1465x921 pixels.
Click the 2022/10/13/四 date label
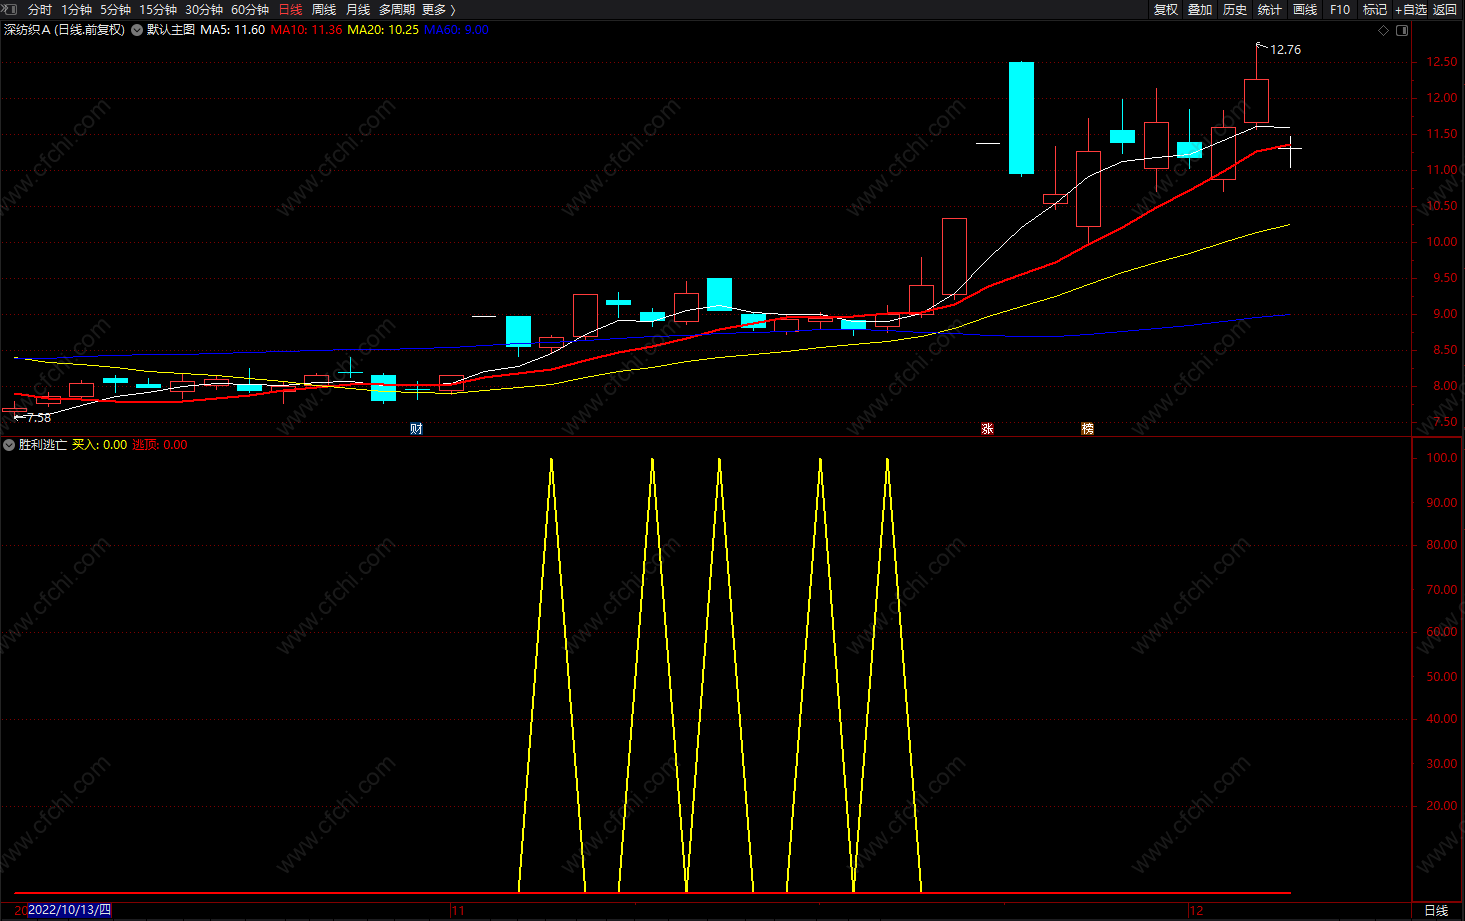tap(70, 910)
